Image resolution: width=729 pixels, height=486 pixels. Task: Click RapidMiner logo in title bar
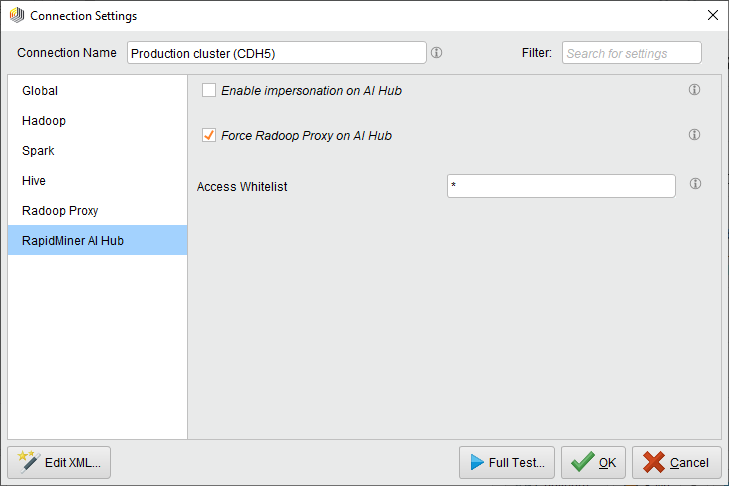point(16,16)
